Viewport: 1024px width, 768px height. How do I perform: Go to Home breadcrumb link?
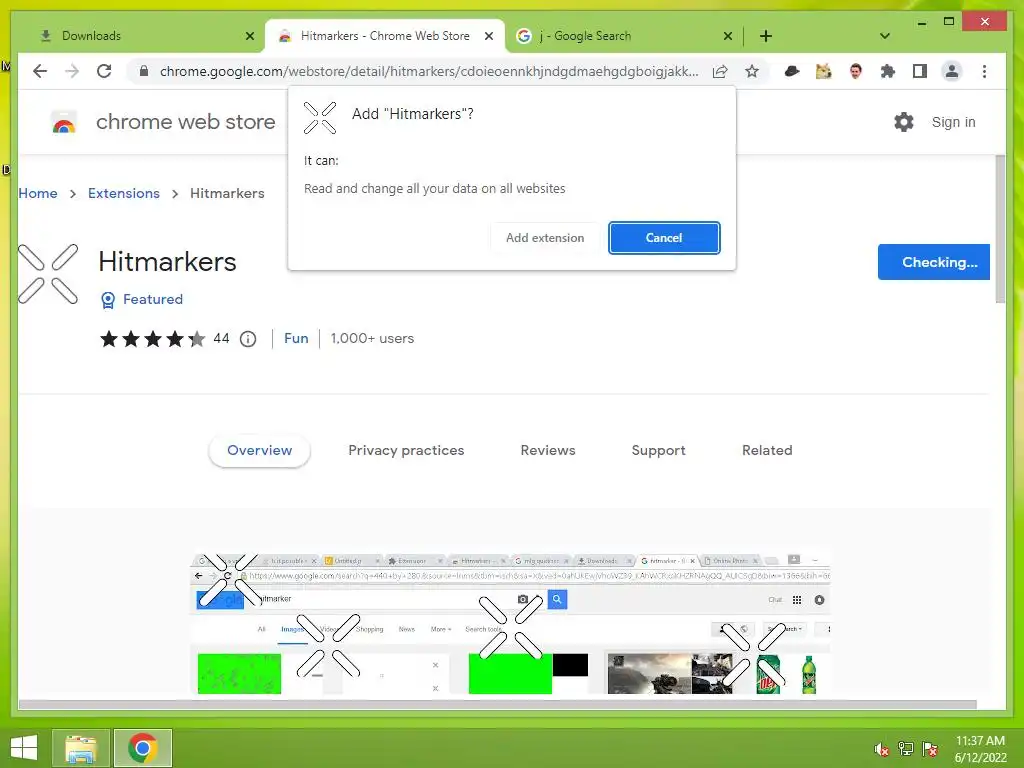tap(38, 193)
